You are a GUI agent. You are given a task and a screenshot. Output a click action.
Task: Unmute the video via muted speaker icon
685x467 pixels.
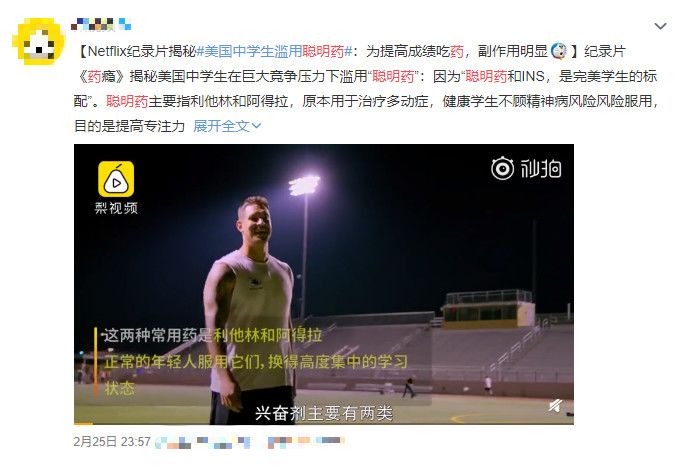(555, 406)
